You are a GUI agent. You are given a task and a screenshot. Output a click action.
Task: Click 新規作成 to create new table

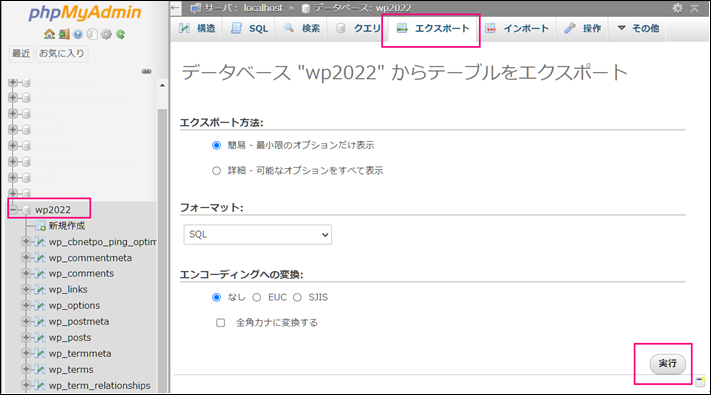click(67, 225)
